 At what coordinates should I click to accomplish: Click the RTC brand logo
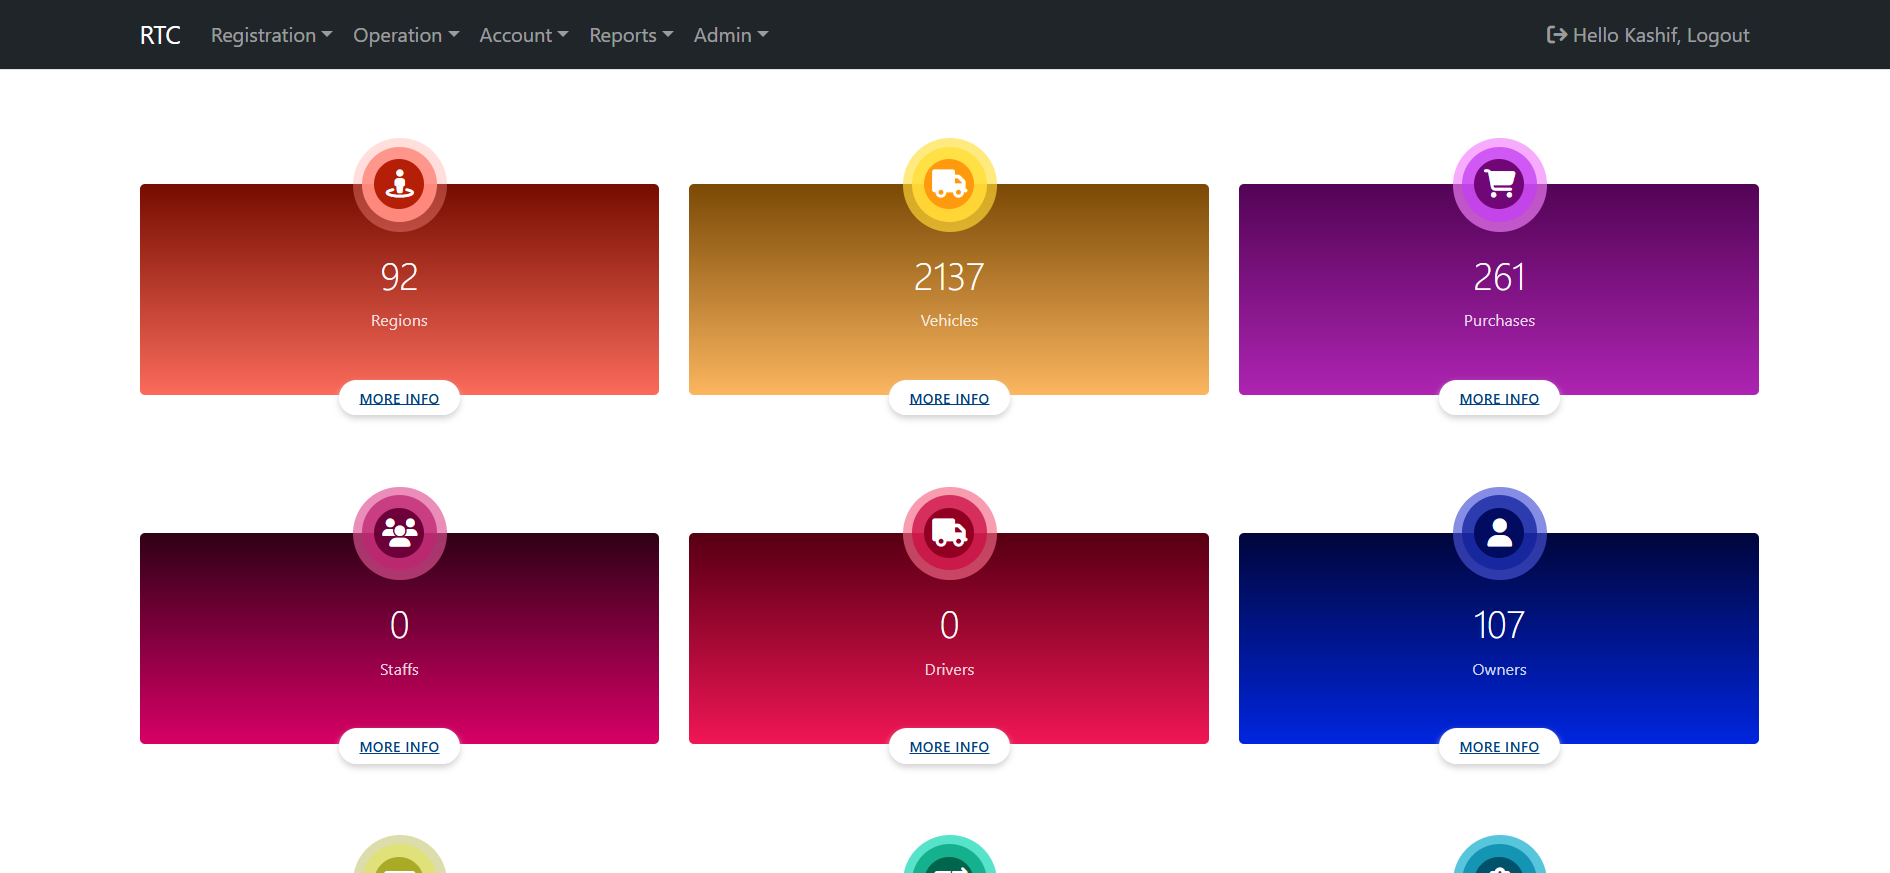160,35
